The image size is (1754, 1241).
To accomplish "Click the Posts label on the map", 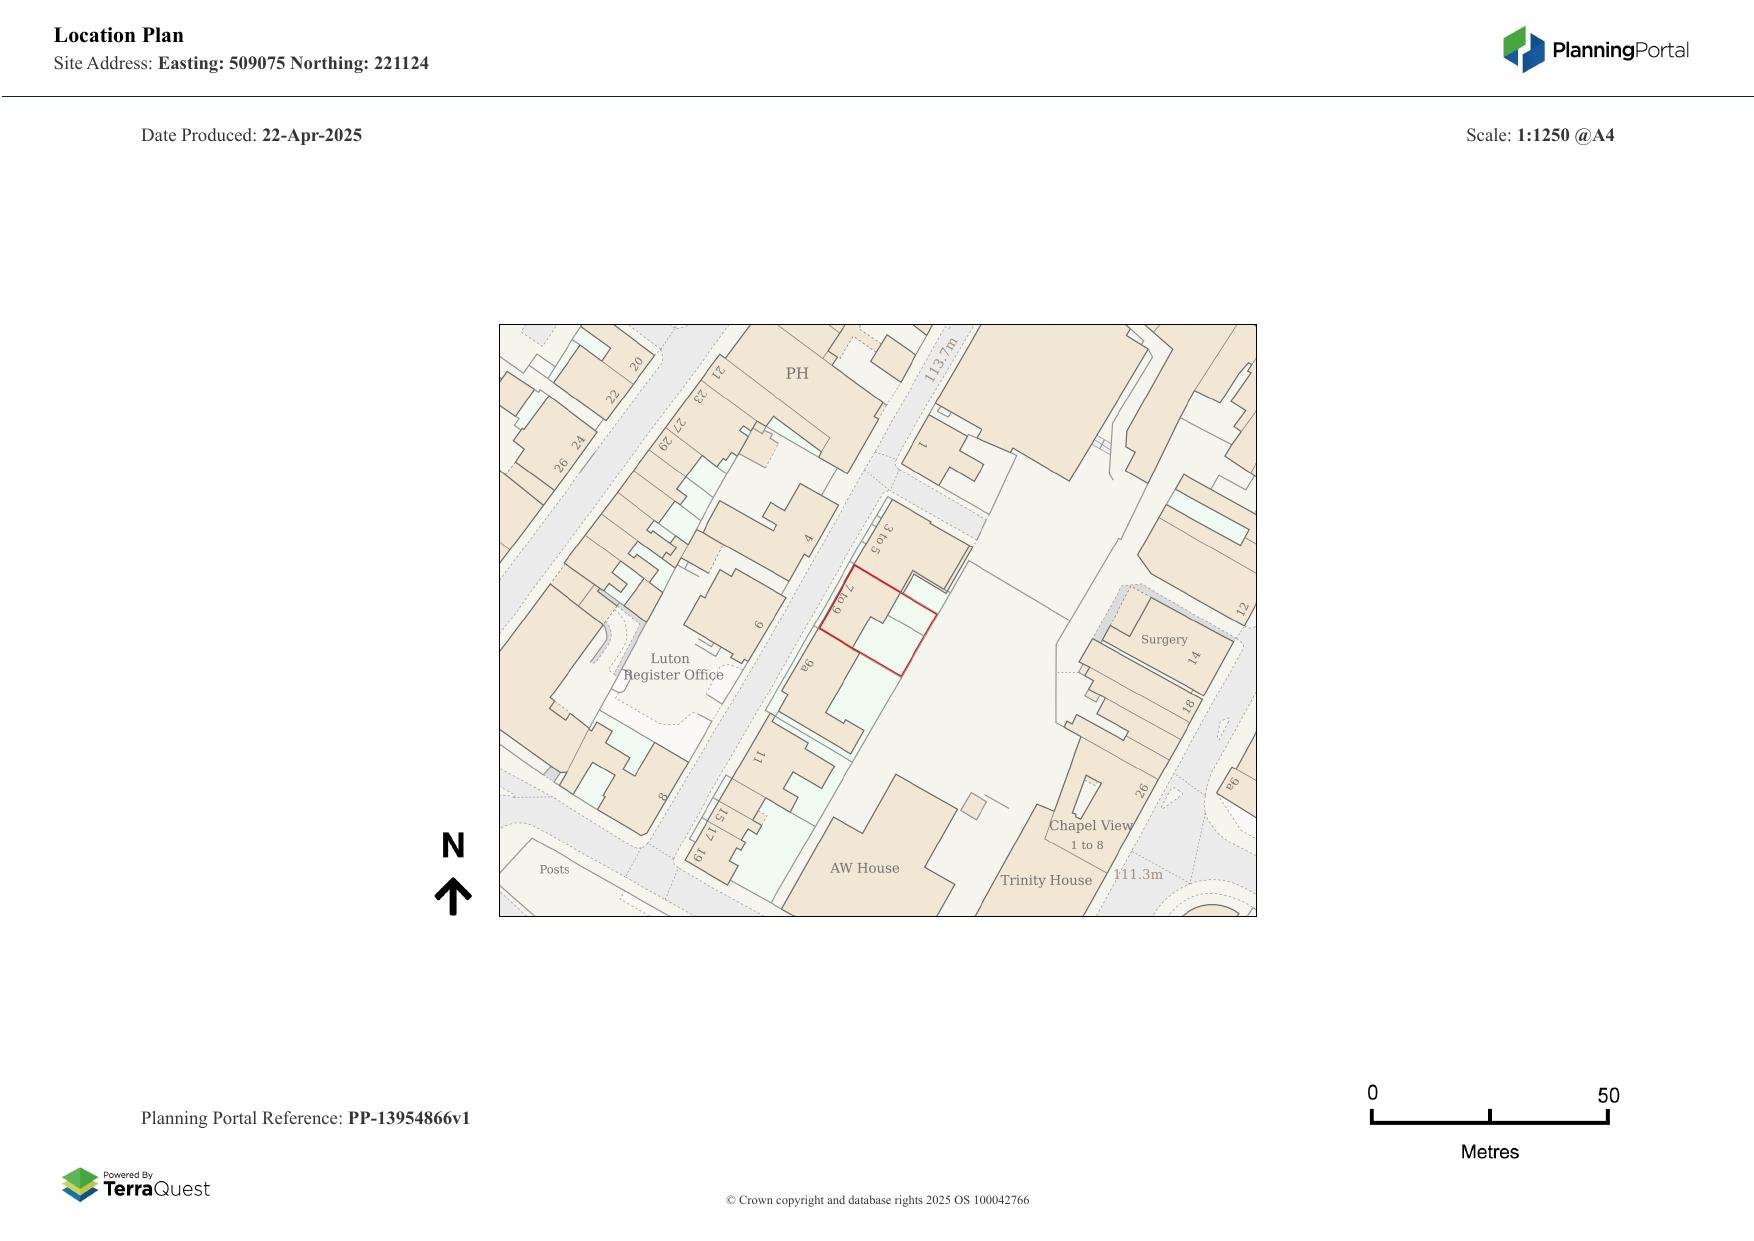I will (x=554, y=869).
